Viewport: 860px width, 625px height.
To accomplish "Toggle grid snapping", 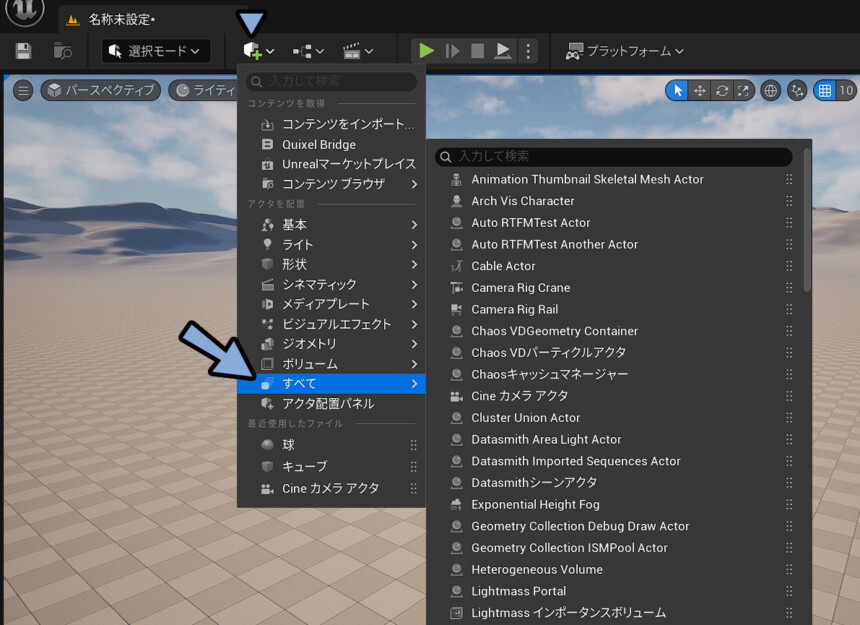I will (x=824, y=90).
